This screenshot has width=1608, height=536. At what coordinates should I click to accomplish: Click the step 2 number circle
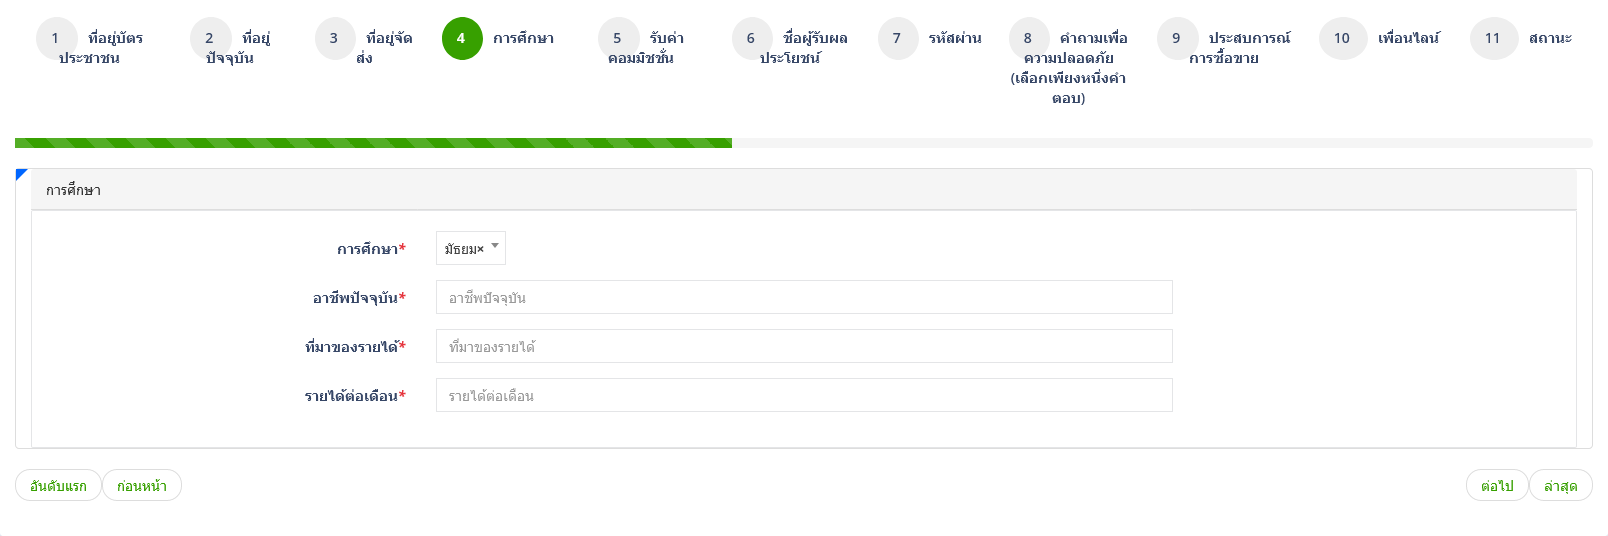(x=210, y=39)
